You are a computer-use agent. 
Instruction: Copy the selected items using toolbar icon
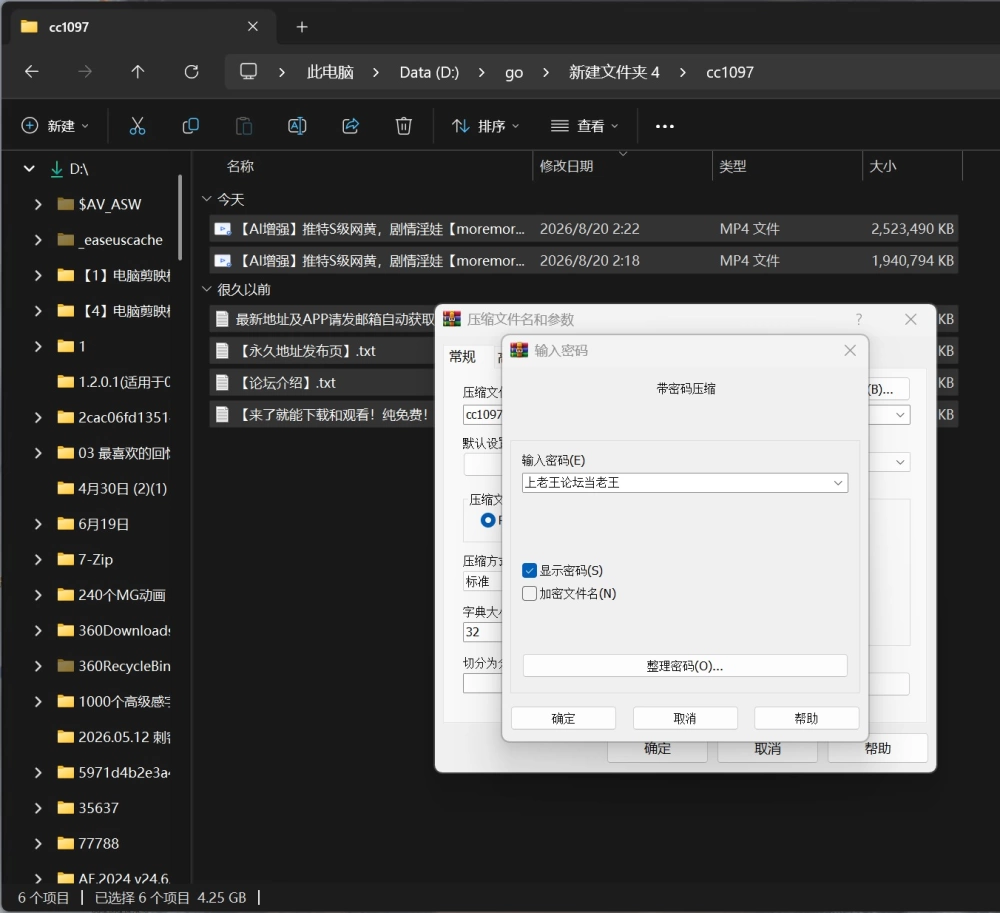tap(190, 126)
